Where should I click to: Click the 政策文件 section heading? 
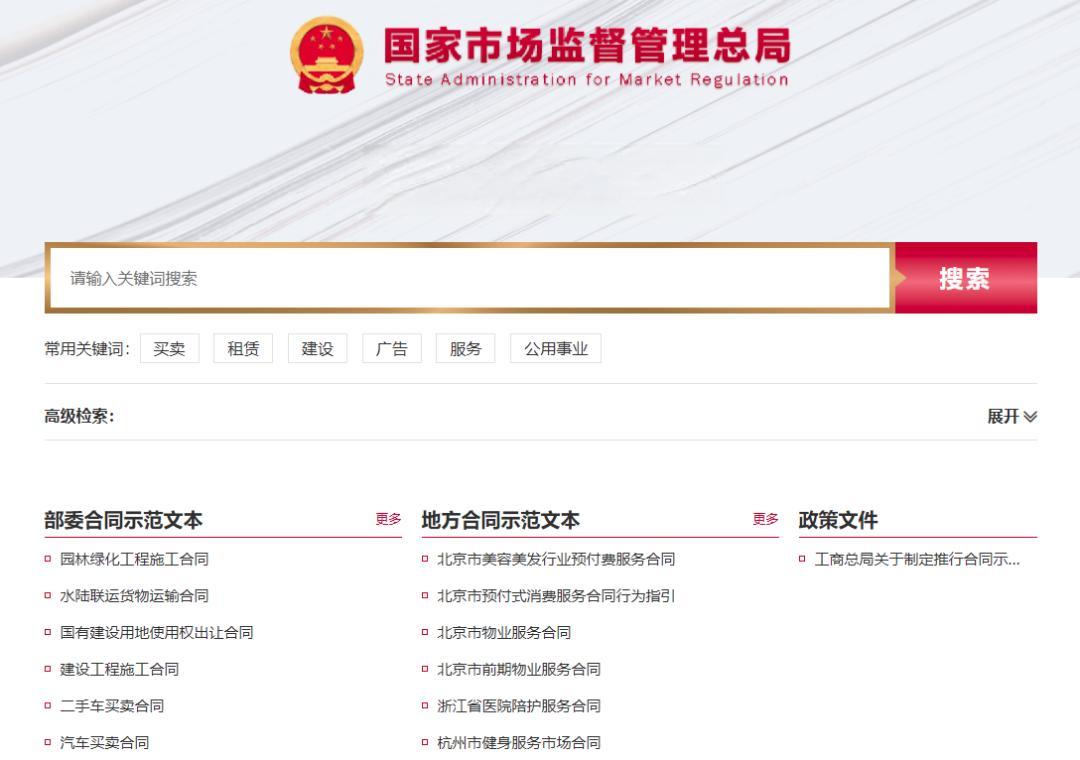838,520
